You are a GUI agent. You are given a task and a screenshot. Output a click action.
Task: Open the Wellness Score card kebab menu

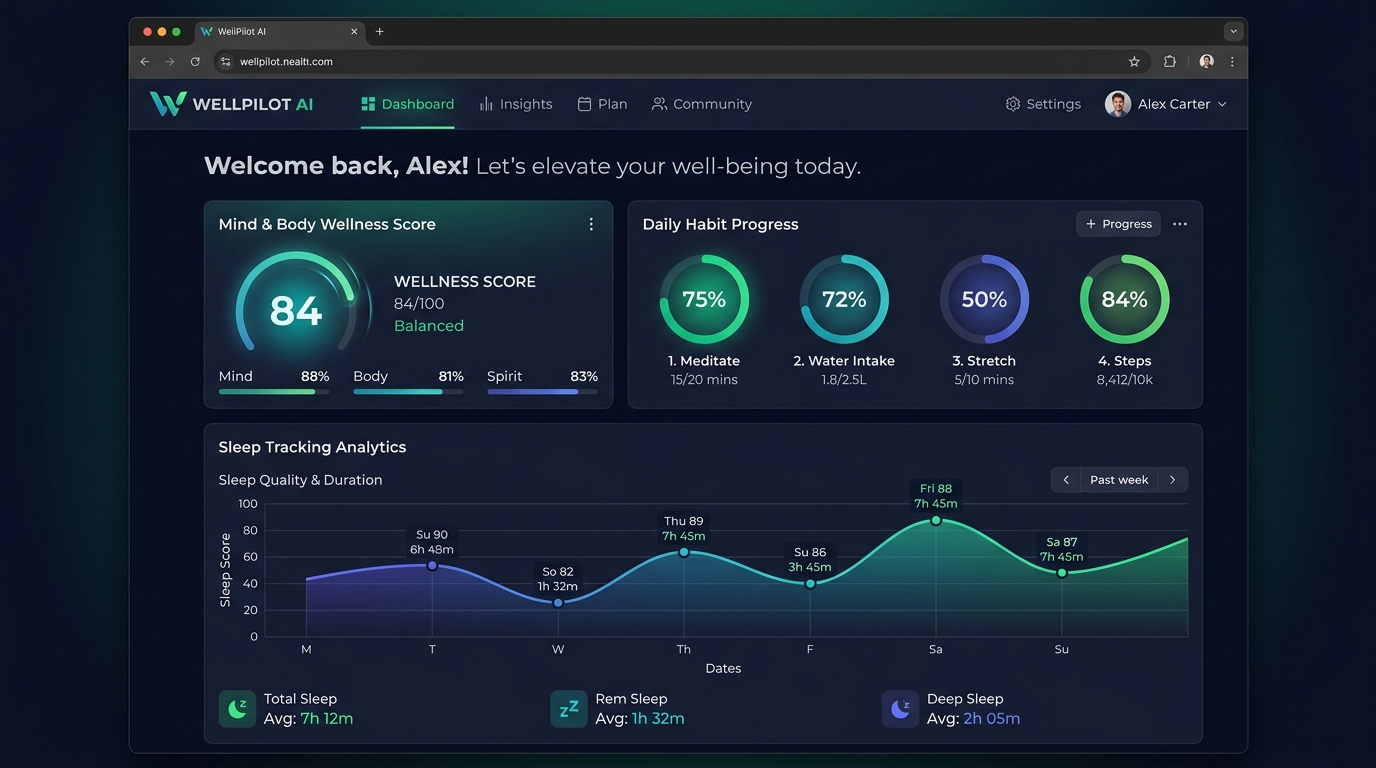(x=591, y=224)
